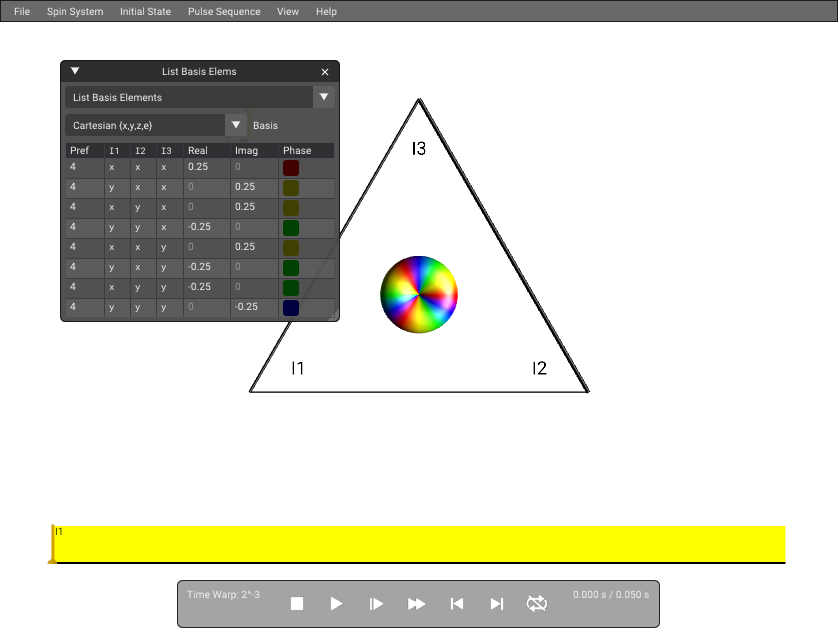Skip back to the sequence start
The height and width of the screenshot is (628, 838).
point(456,603)
